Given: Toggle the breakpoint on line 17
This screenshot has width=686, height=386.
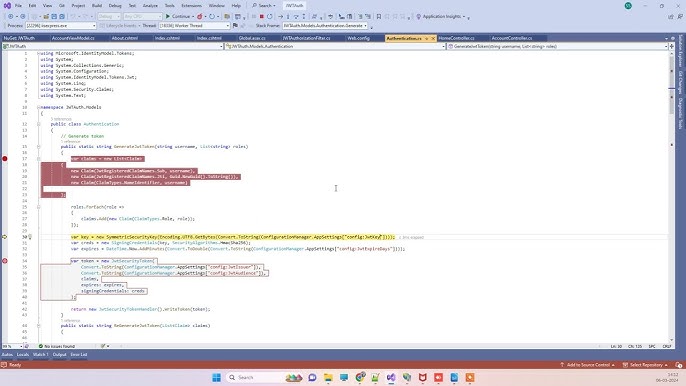Looking at the screenshot, I should click(5, 158).
